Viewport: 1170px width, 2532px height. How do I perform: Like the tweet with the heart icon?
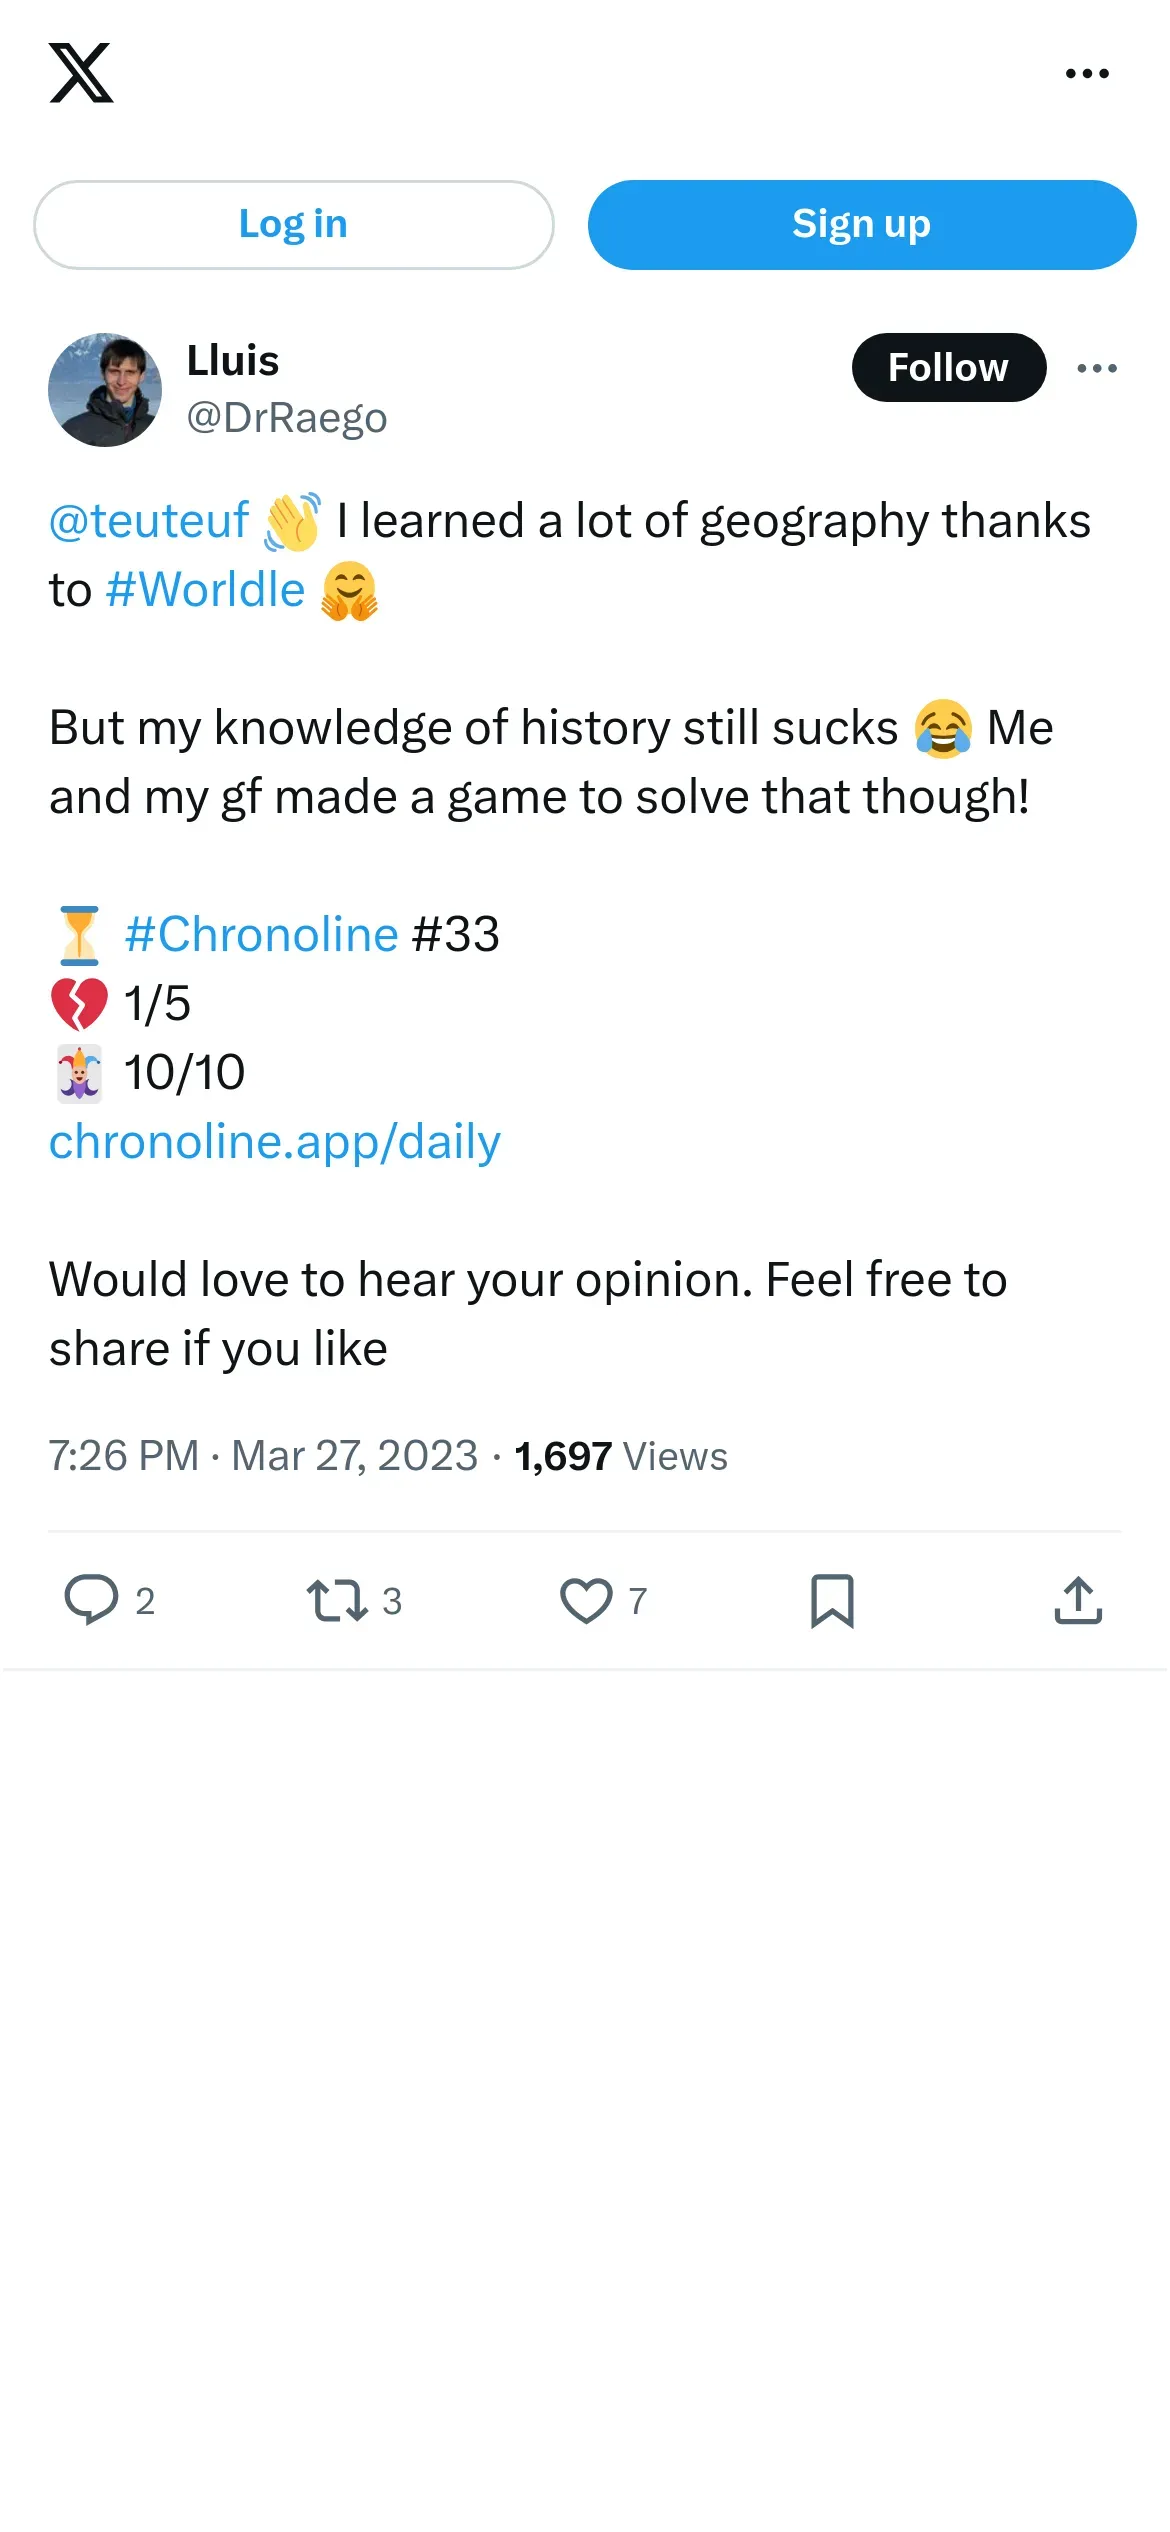[586, 1600]
